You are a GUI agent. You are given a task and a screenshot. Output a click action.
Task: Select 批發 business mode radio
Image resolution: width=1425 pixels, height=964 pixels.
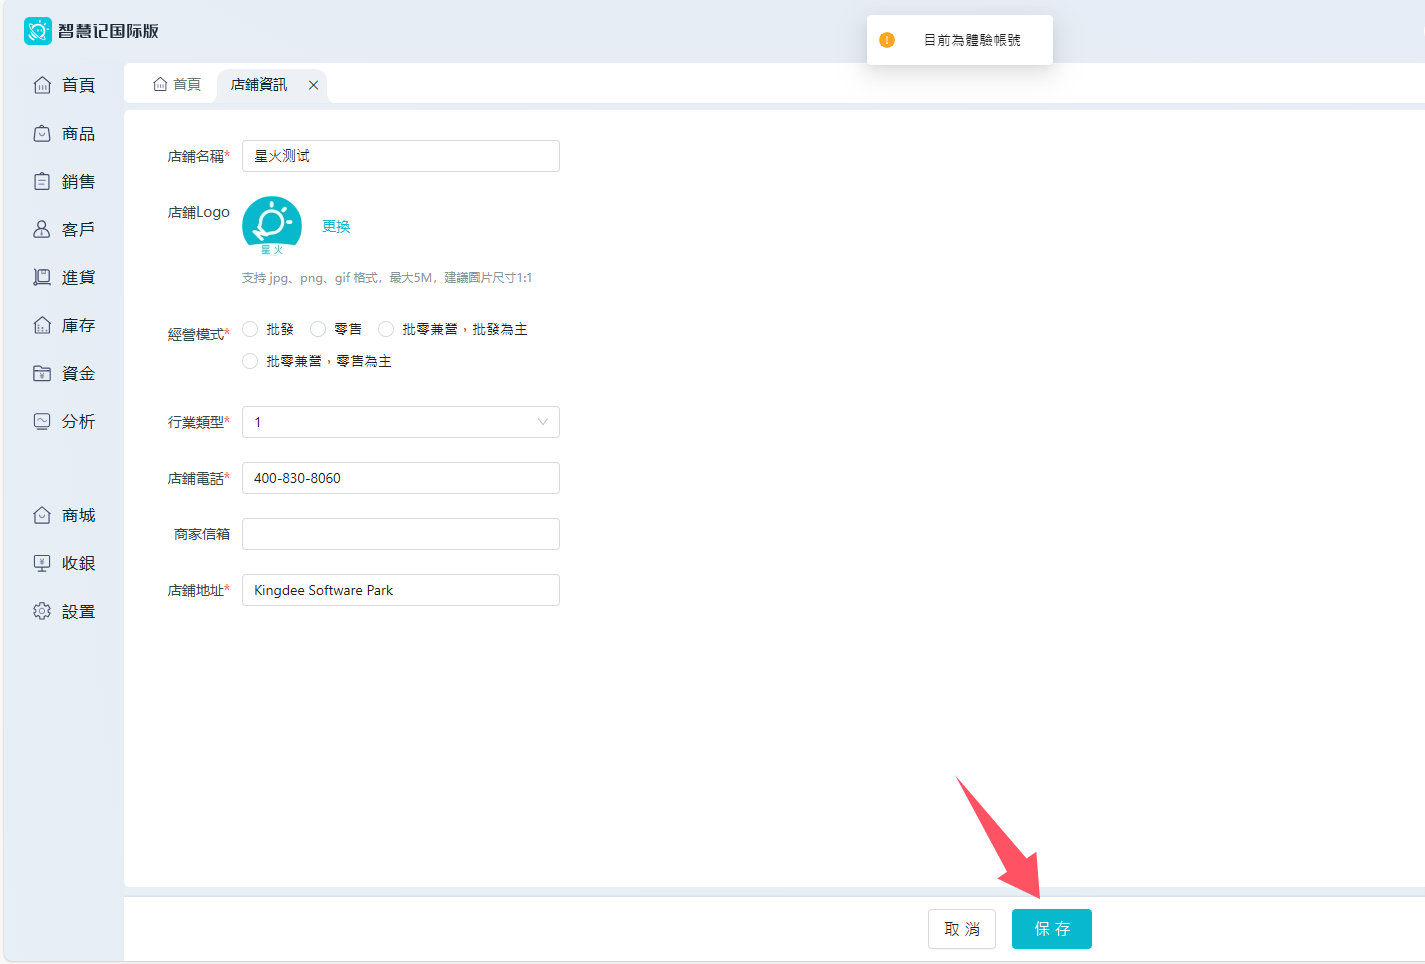[x=251, y=329]
